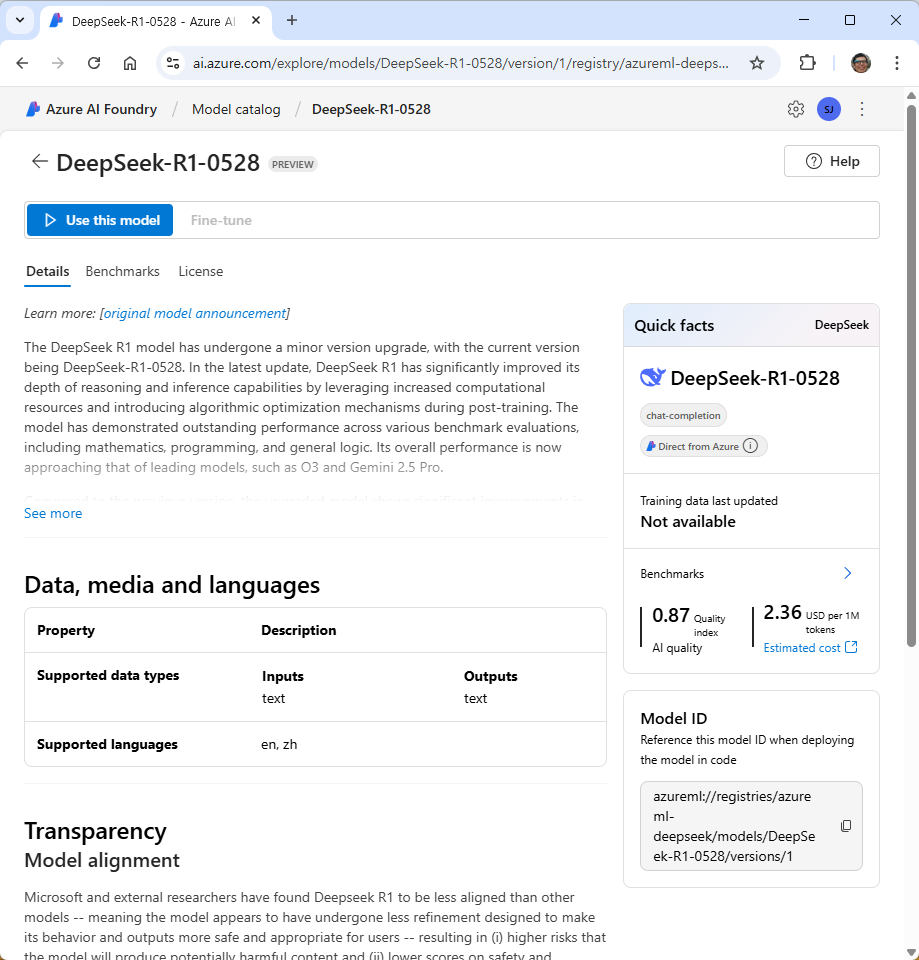Click the page vertical scrollbar thumb
The image size is (919, 960).
[x=911, y=375]
